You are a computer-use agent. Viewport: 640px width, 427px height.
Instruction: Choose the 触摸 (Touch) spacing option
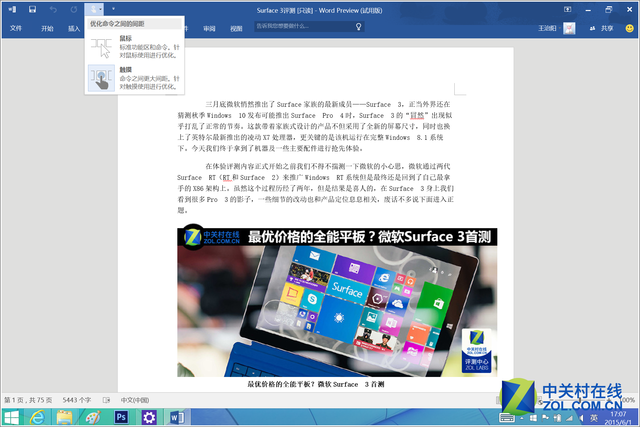tap(135, 78)
